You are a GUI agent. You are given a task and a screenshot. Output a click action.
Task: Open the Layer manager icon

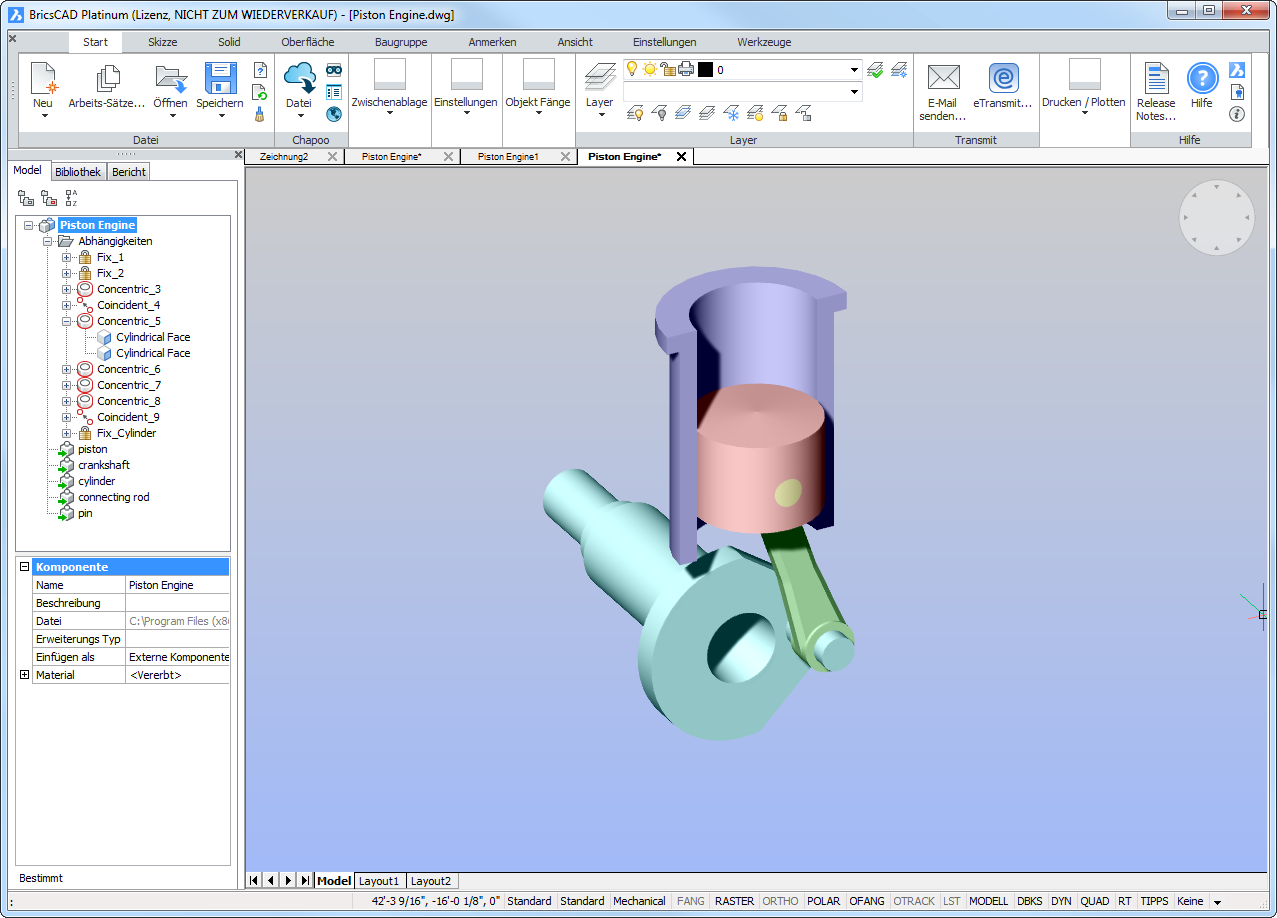click(x=599, y=78)
